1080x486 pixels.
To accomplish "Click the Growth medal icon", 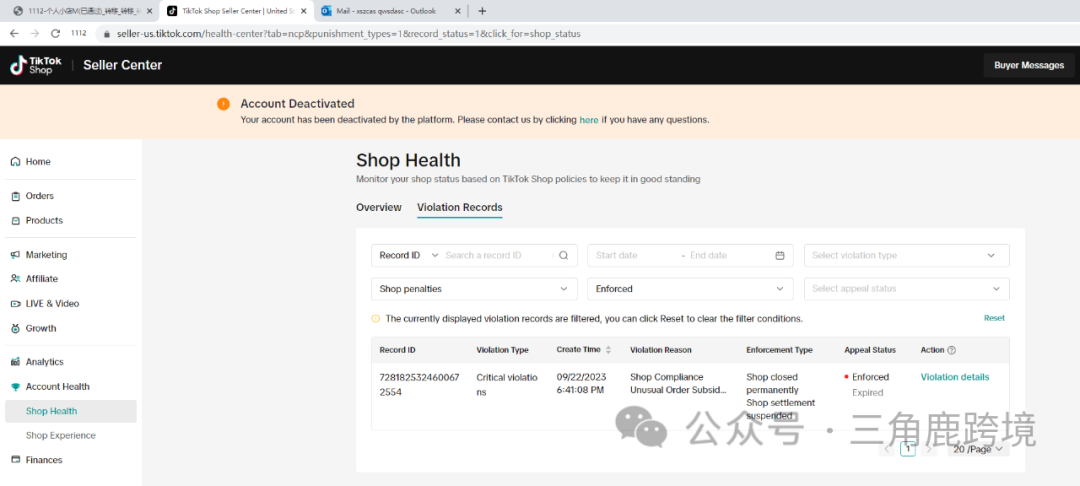I will pyautogui.click(x=15, y=328).
